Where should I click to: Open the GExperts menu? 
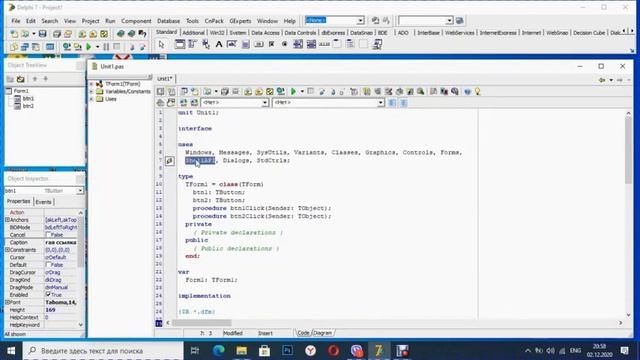tap(240, 21)
